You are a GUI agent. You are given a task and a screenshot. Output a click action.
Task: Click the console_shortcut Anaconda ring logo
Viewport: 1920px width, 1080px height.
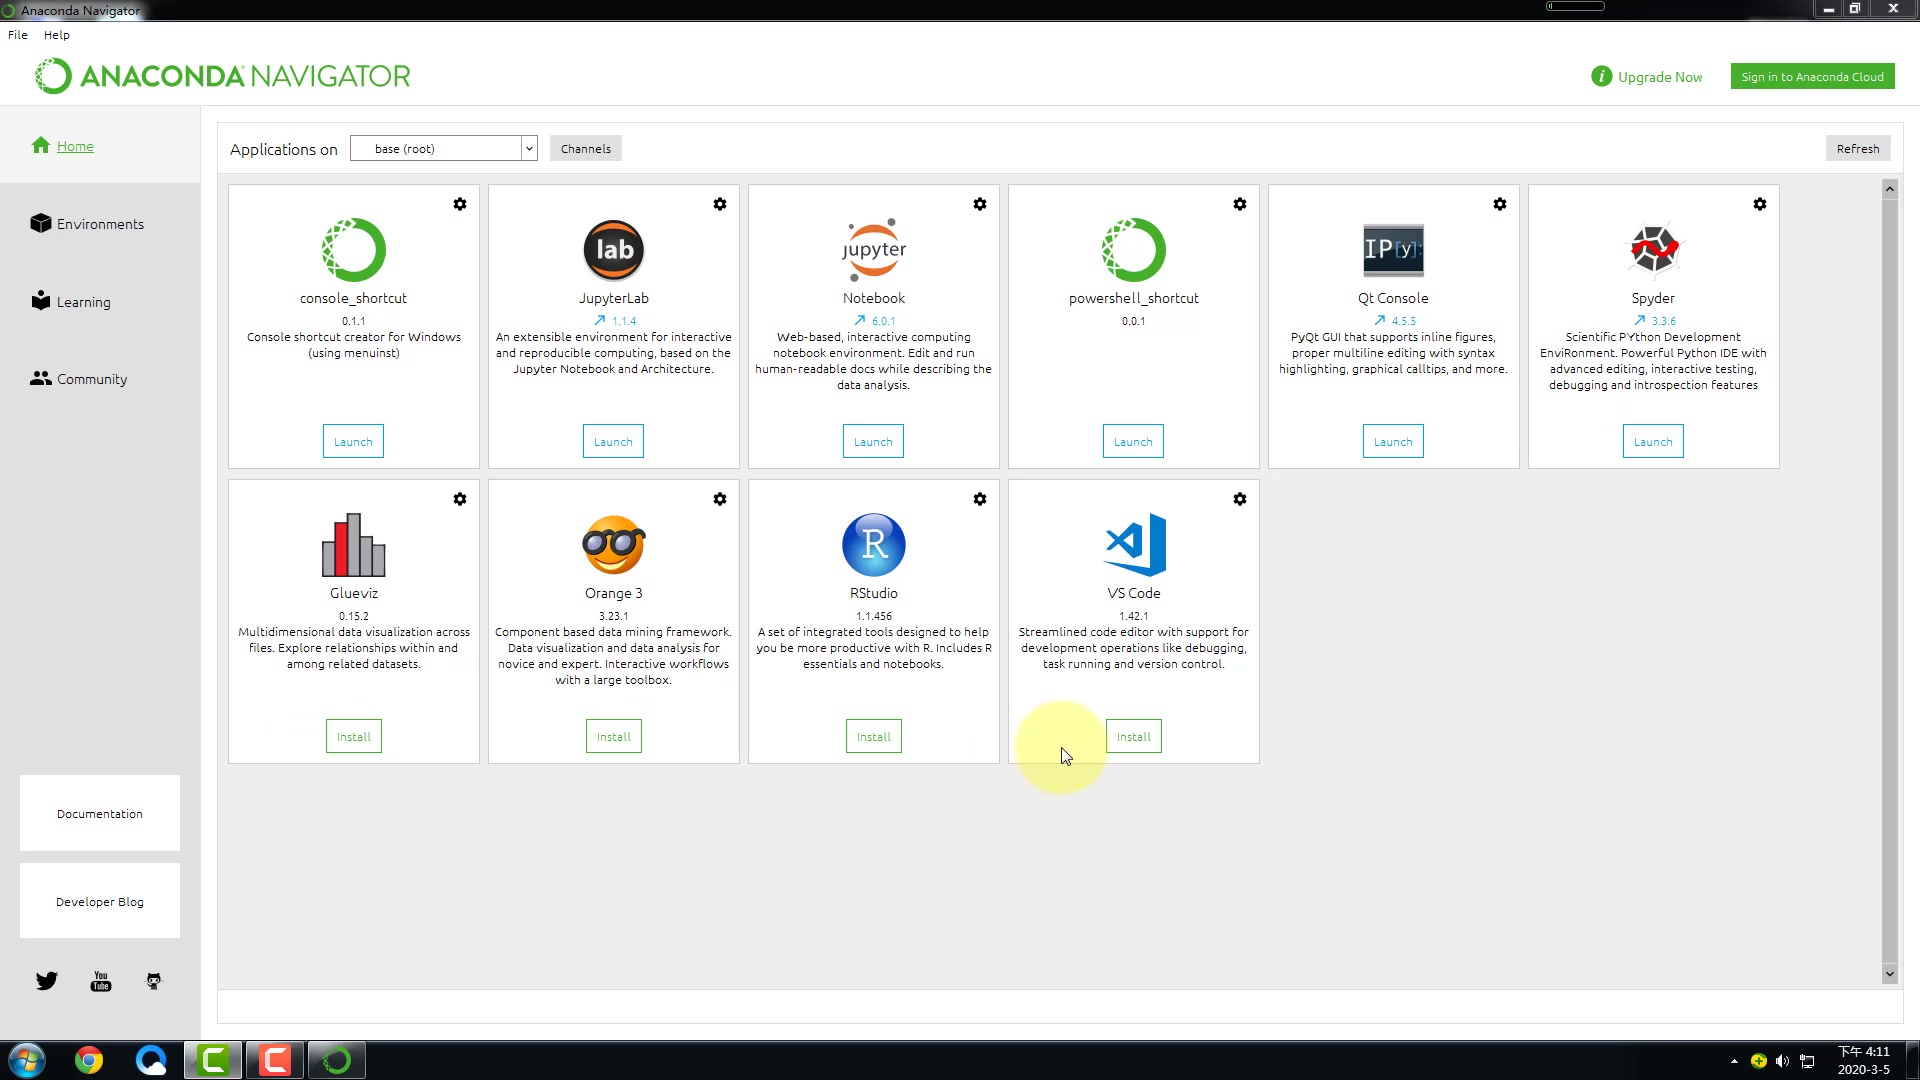[354, 250]
